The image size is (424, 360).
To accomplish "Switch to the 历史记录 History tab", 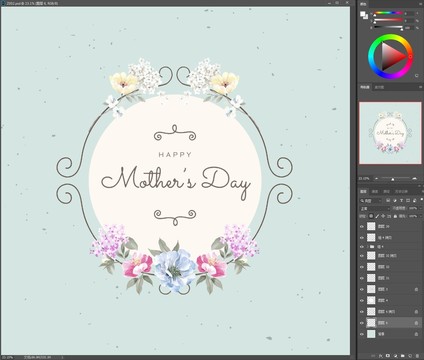I will (401, 191).
